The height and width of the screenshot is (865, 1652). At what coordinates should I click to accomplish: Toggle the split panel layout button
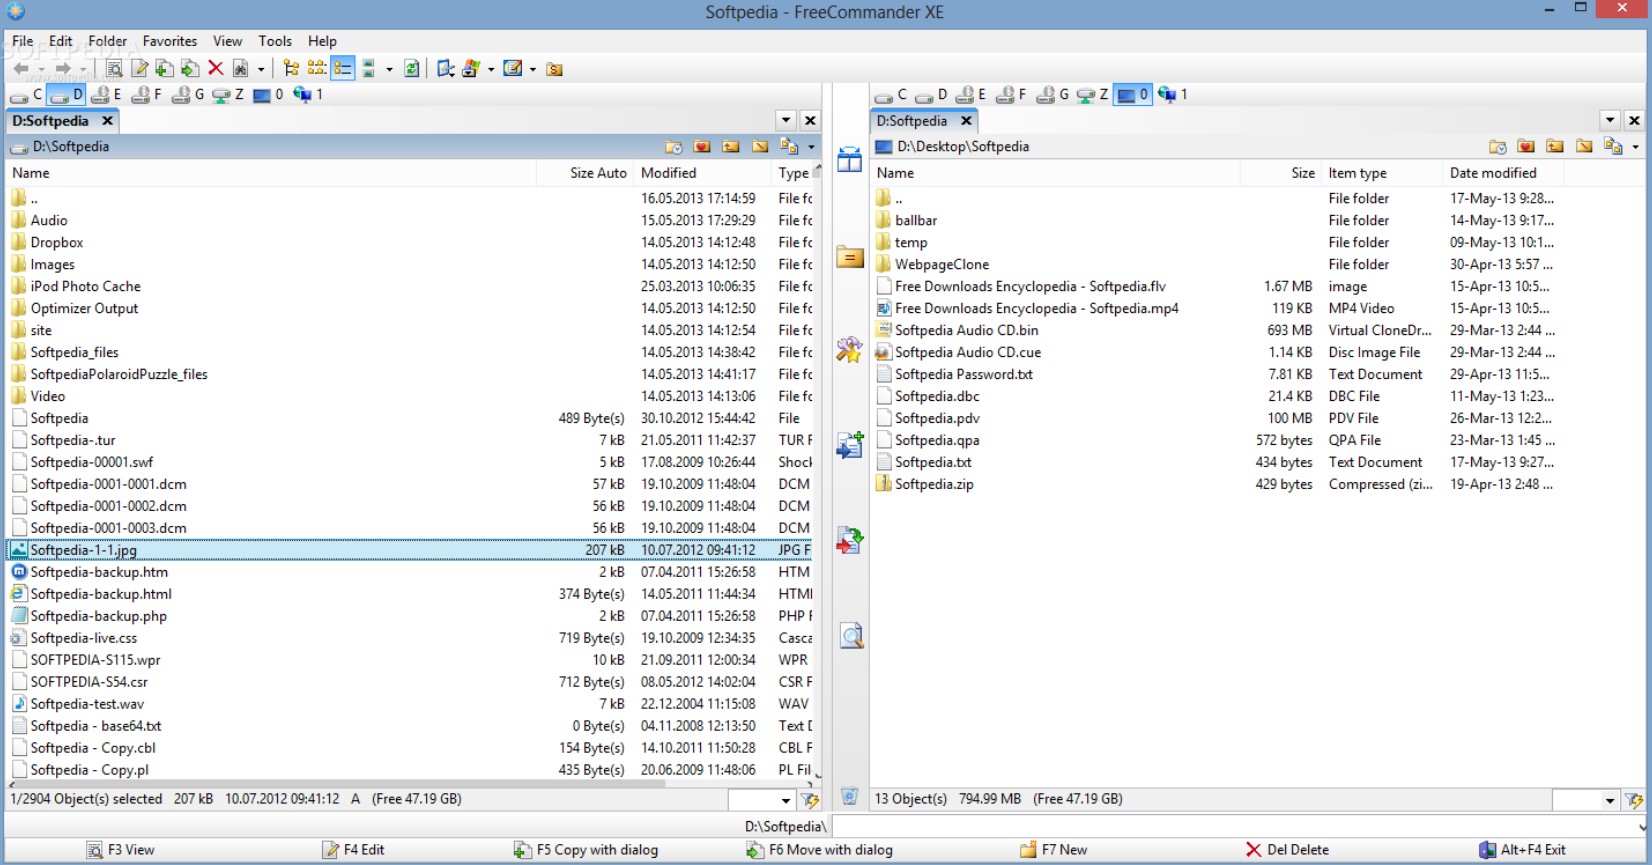pyautogui.click(x=368, y=69)
